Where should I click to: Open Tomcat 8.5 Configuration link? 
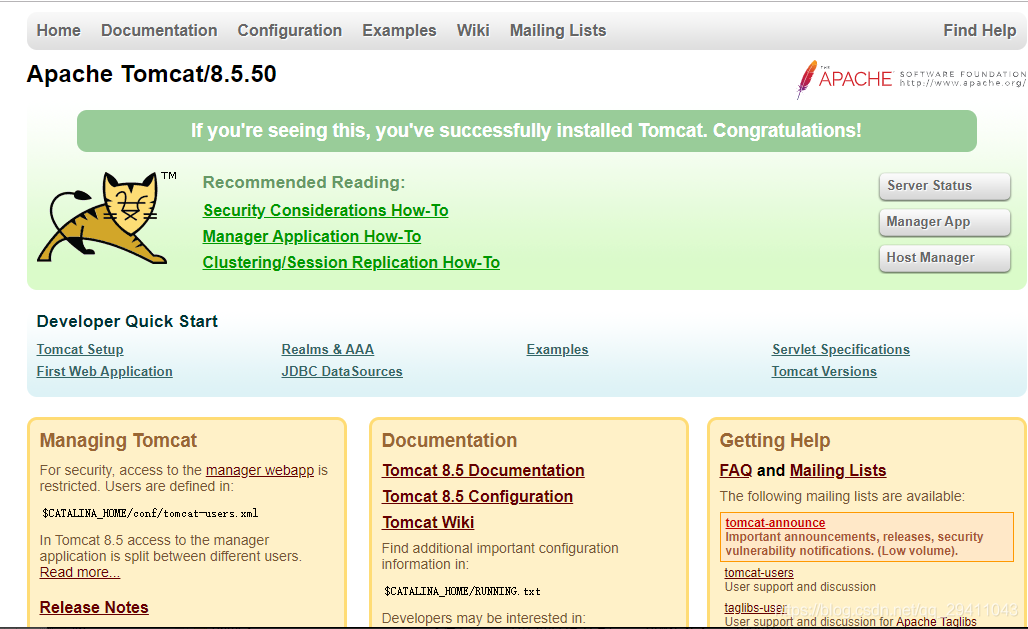pos(477,497)
